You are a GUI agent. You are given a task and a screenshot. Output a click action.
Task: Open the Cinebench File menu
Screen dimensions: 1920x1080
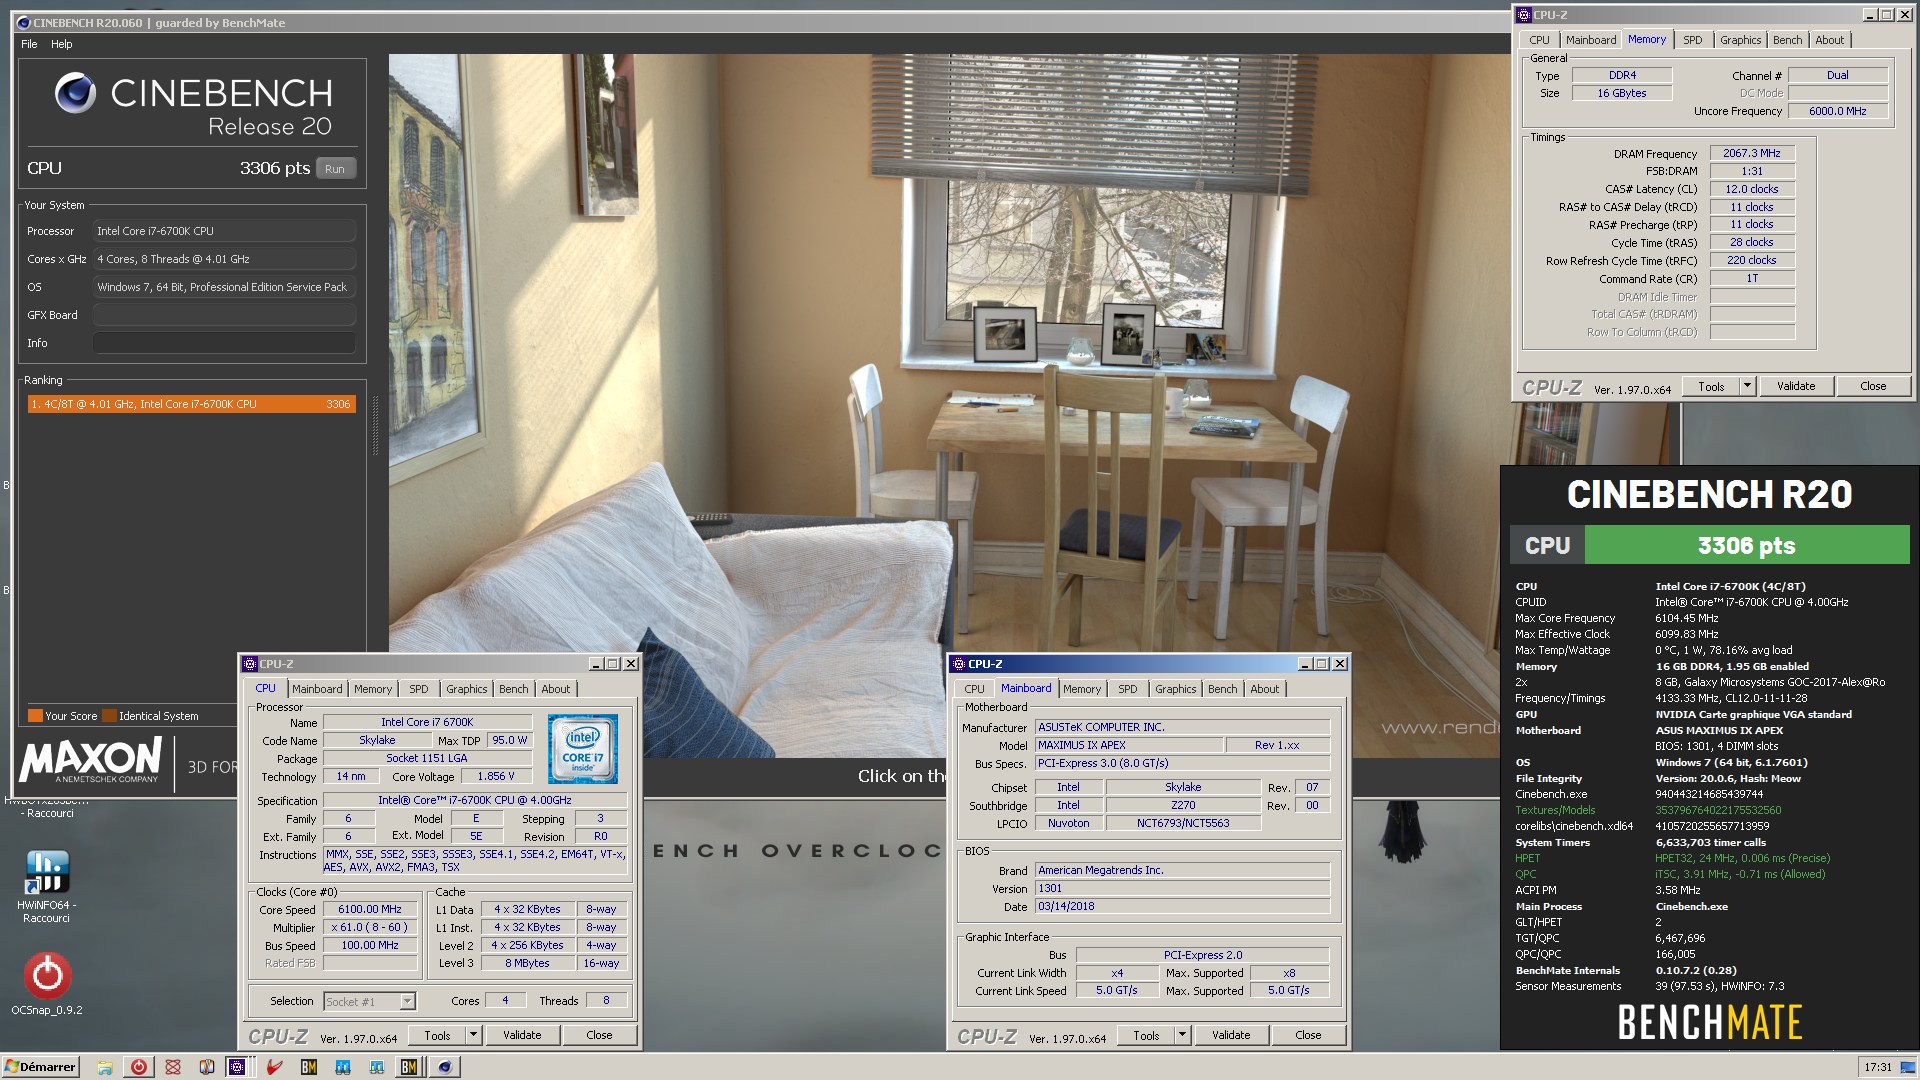pos(29,44)
